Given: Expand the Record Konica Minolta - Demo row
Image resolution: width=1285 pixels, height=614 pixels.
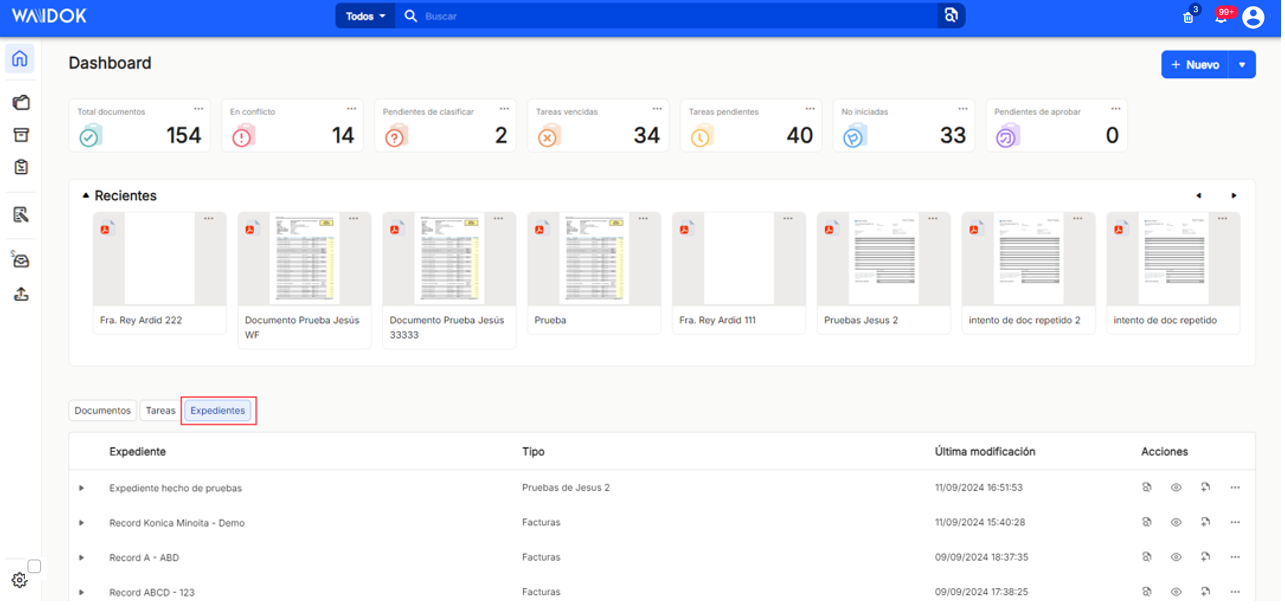Looking at the screenshot, I should (x=82, y=524).
